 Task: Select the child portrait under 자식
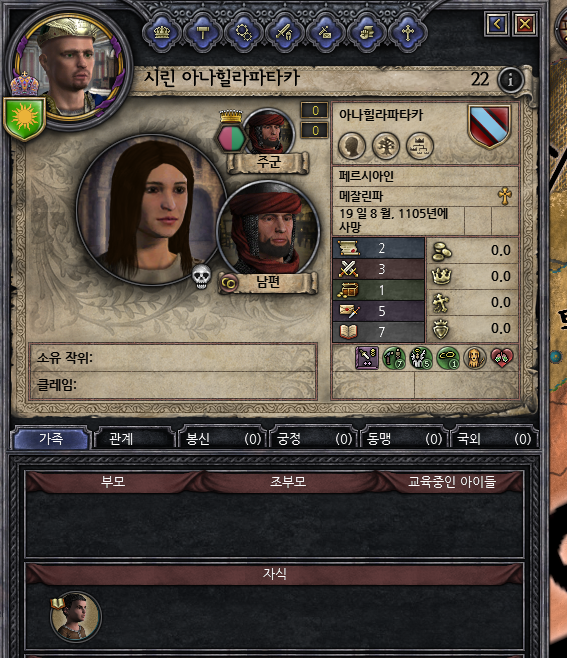click(x=76, y=617)
